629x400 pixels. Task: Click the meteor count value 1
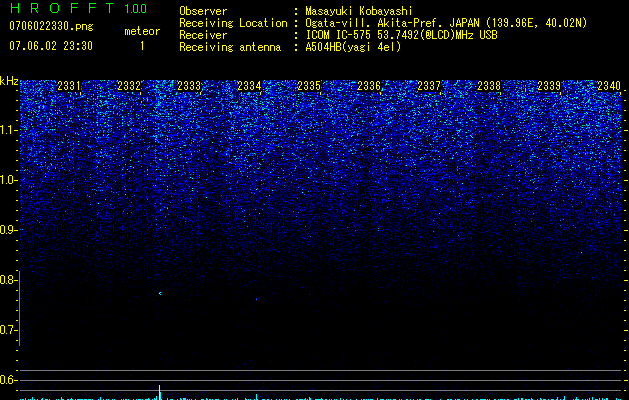142,46
